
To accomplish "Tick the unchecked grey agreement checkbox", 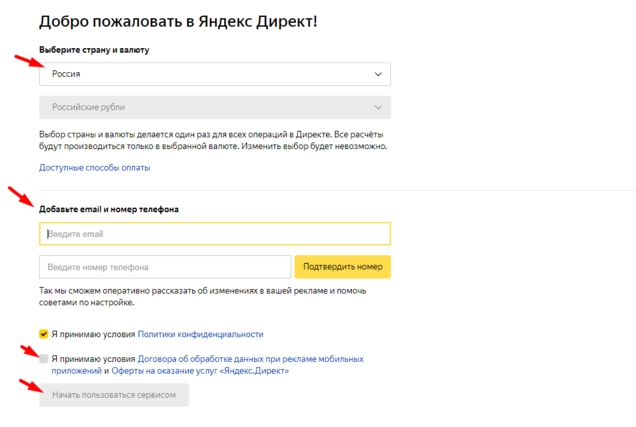I will click(43, 358).
